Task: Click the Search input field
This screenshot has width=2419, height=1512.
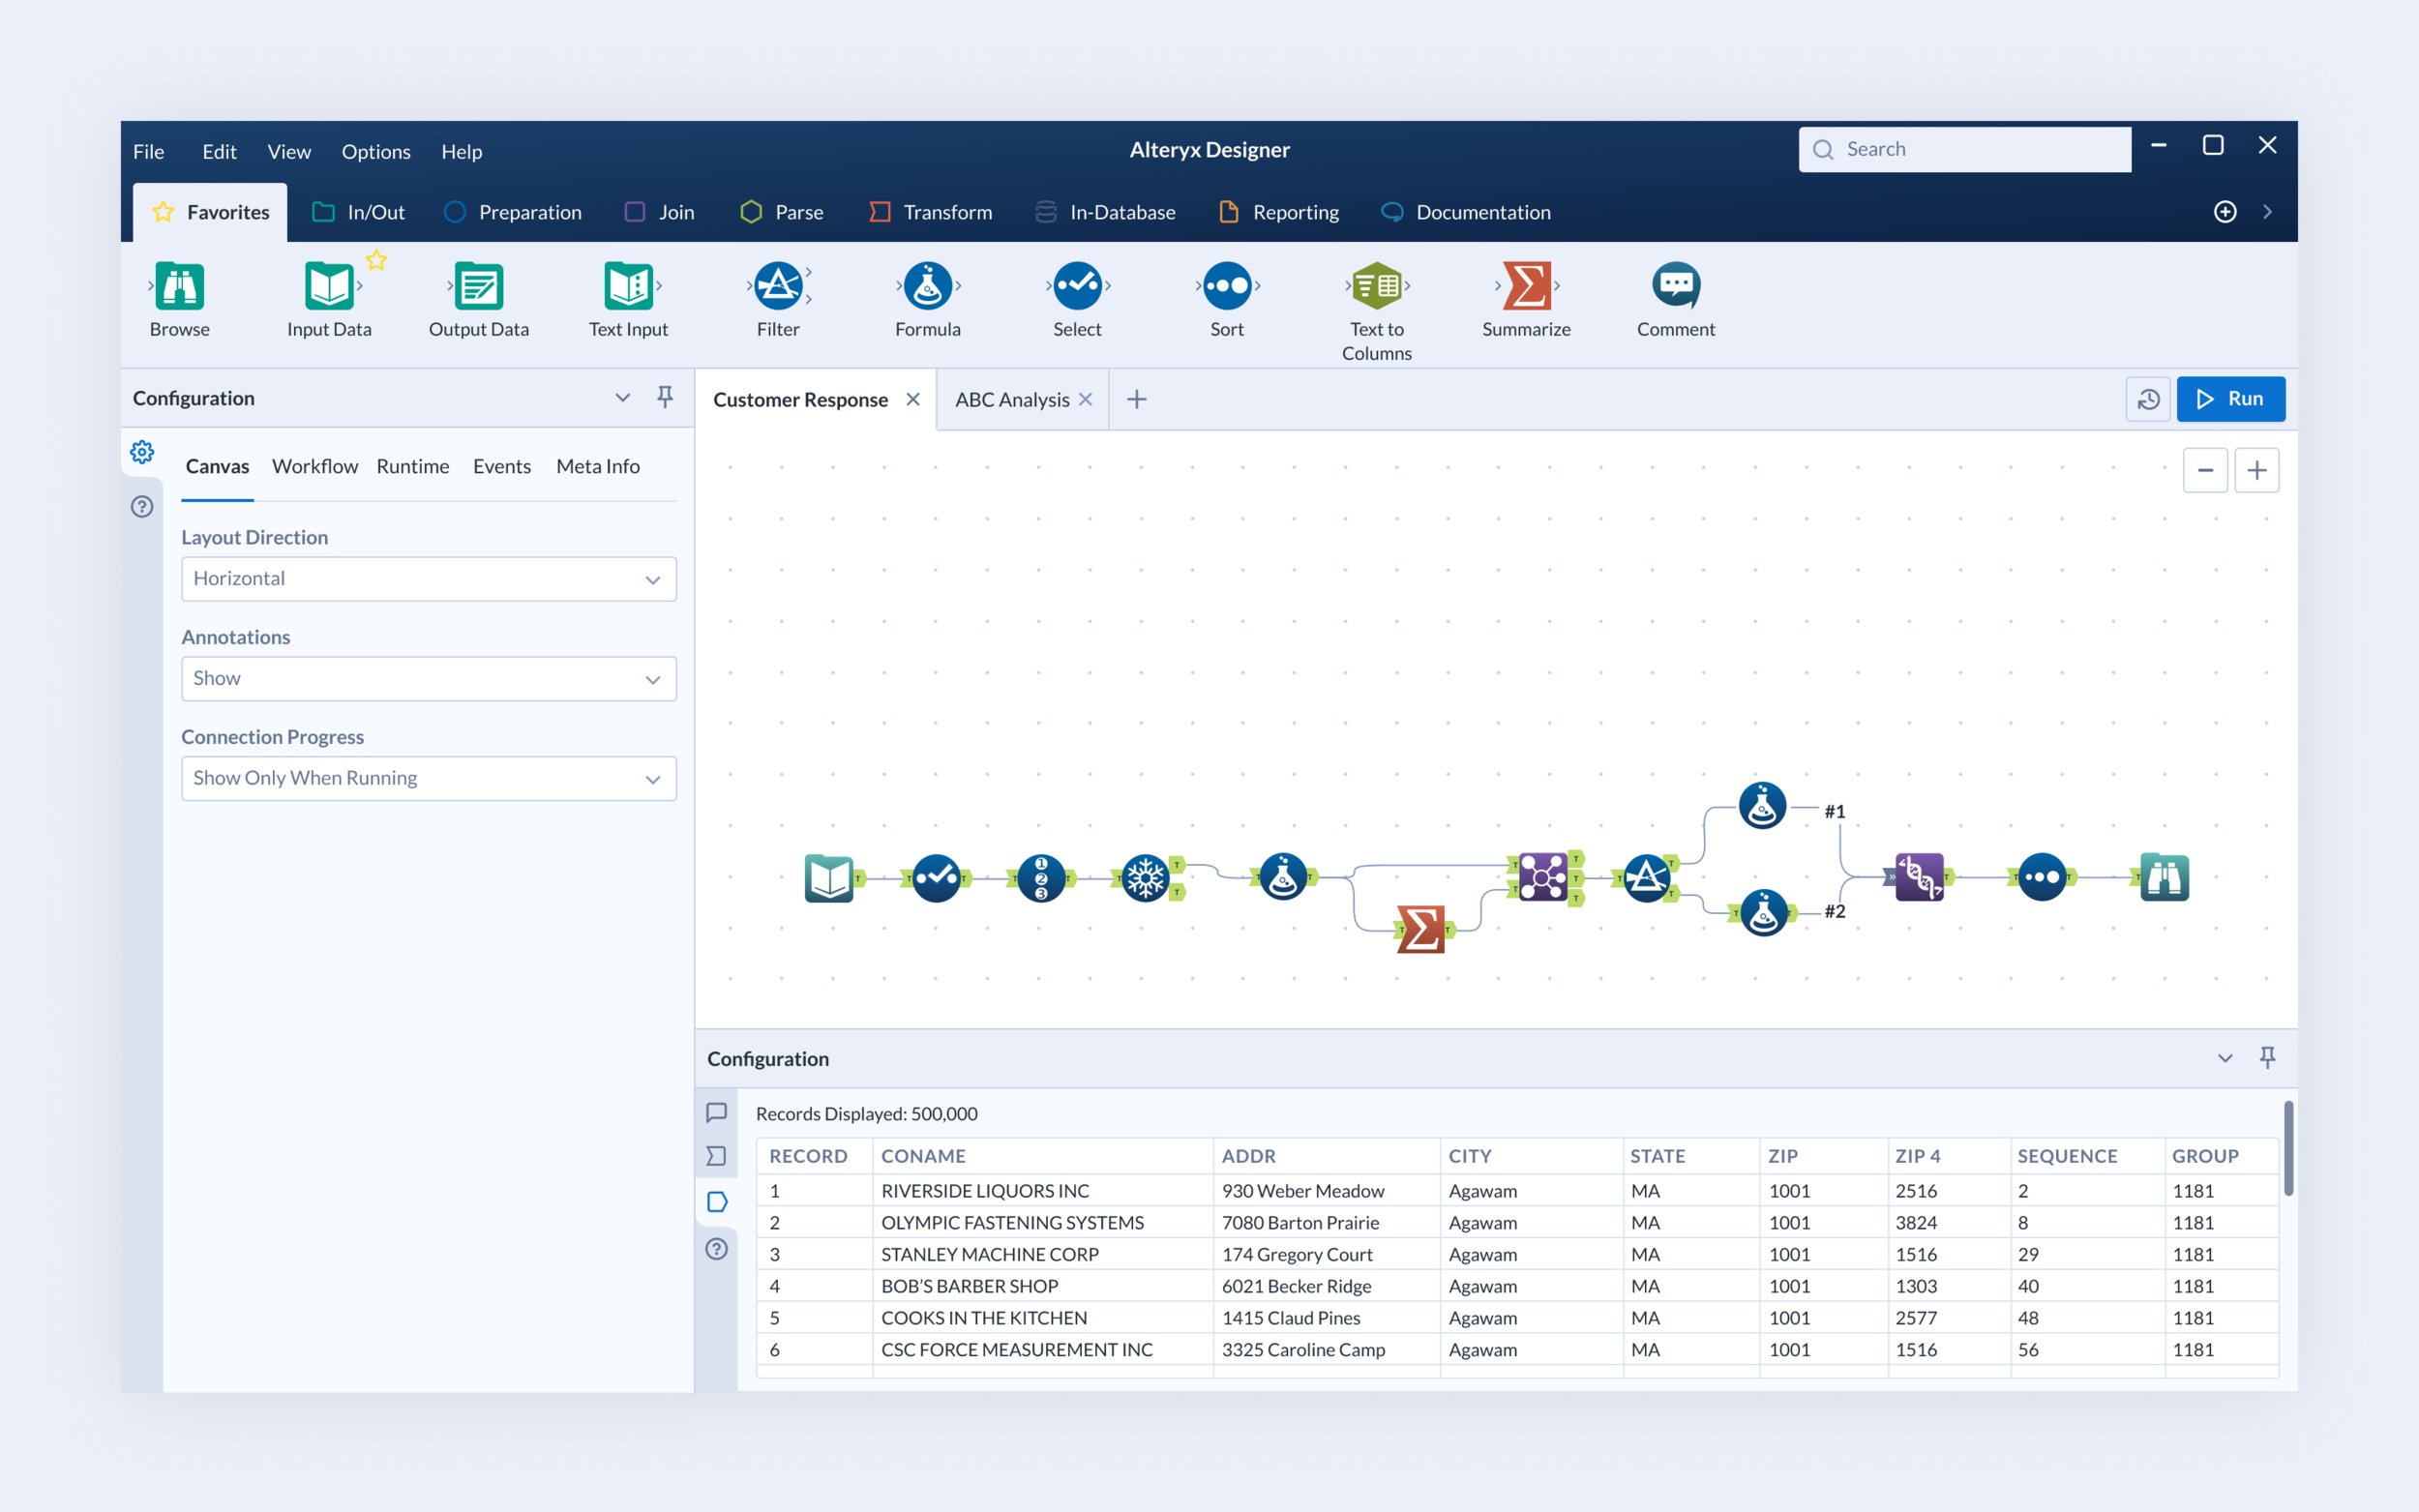Action: click(x=1964, y=149)
